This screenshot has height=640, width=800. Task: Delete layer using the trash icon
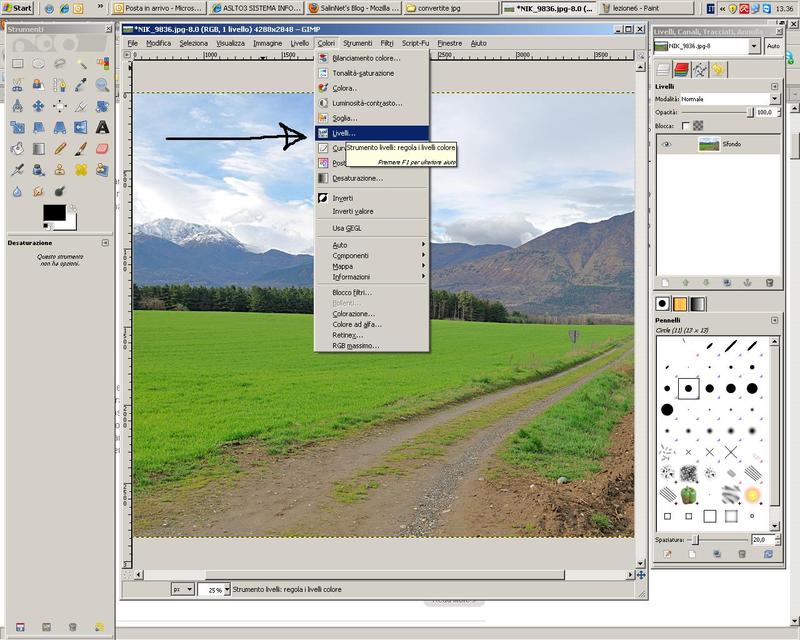point(769,283)
